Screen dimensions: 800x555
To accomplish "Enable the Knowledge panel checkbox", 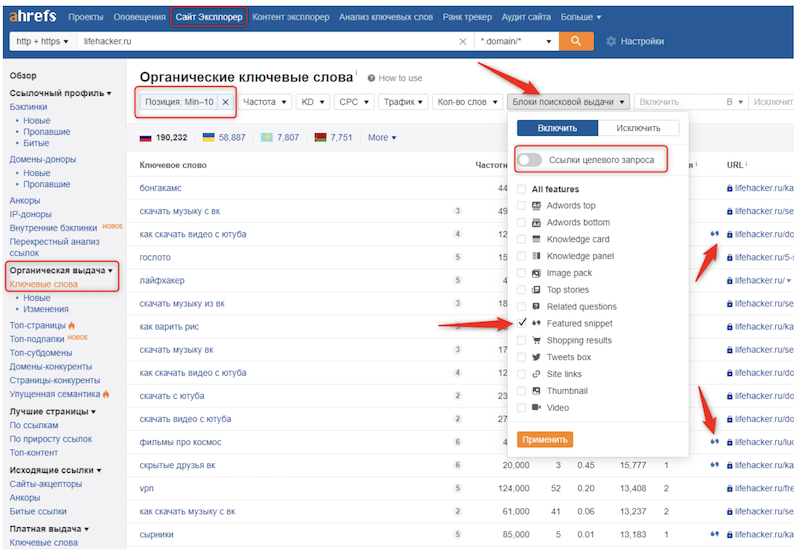I will point(521,256).
